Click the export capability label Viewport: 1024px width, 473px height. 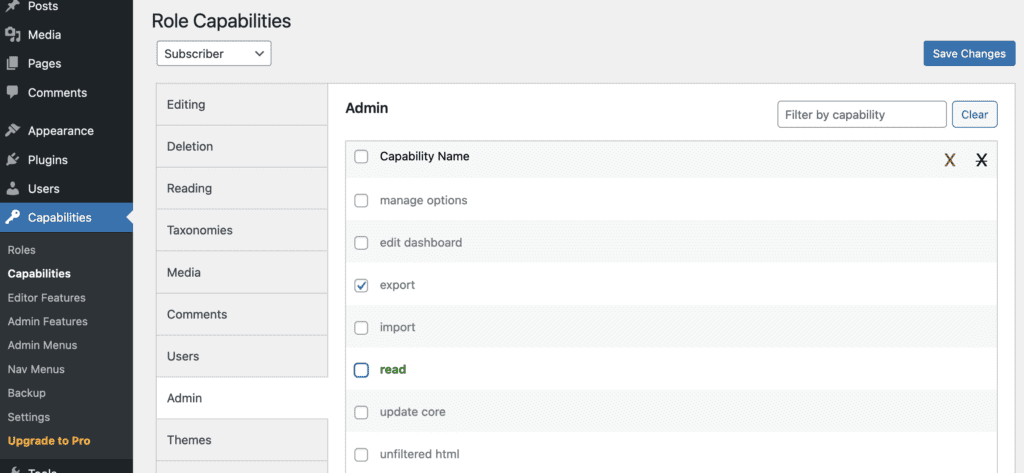(397, 285)
